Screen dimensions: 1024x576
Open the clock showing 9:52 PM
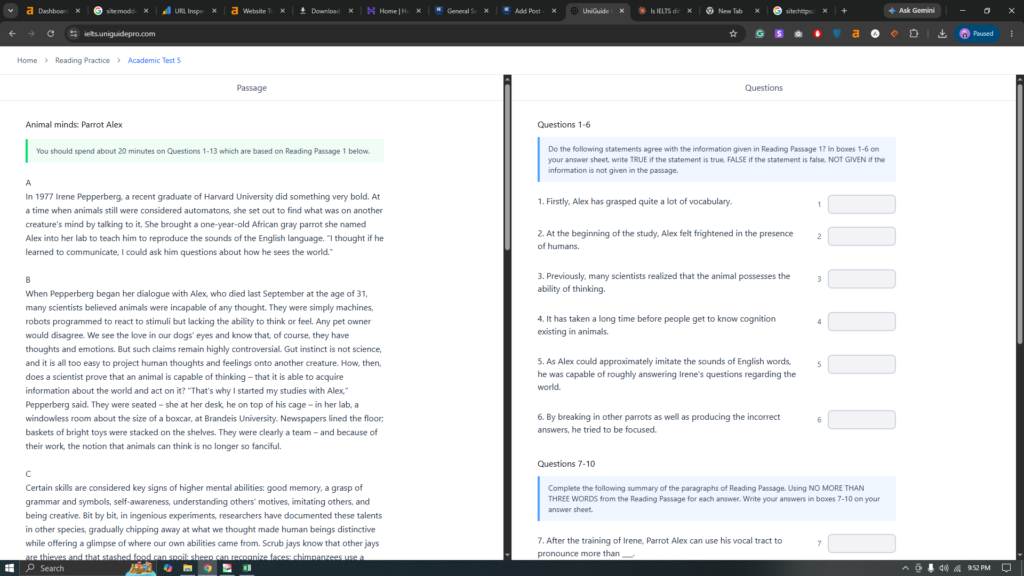[978, 568]
